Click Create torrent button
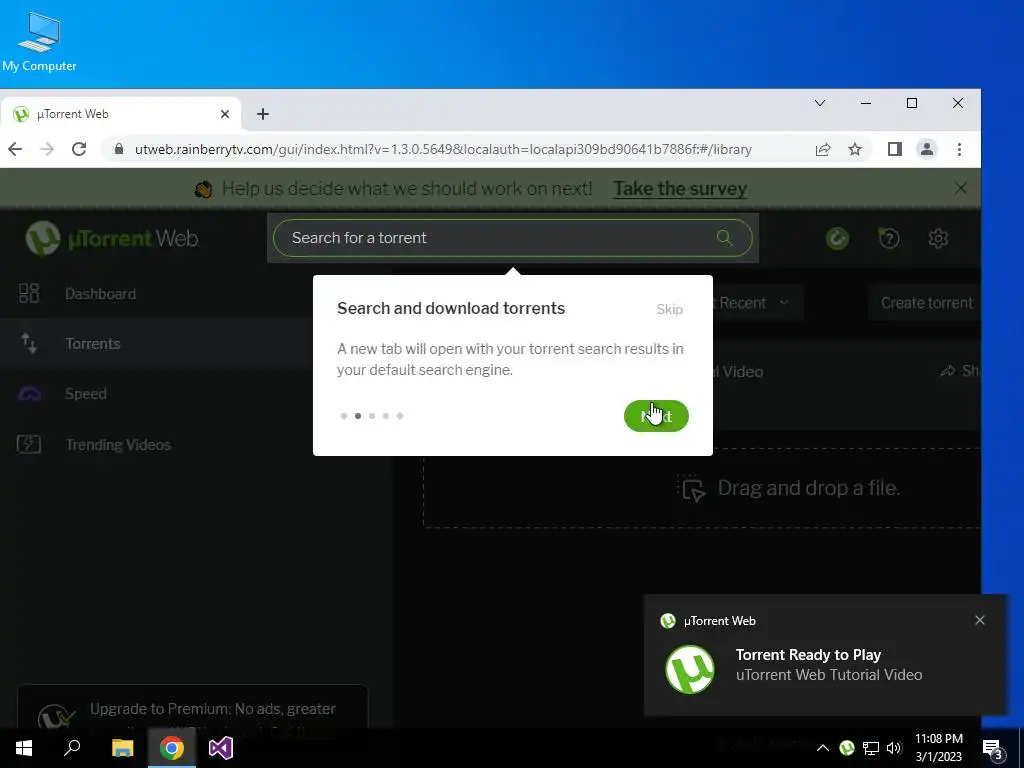 click(925, 303)
